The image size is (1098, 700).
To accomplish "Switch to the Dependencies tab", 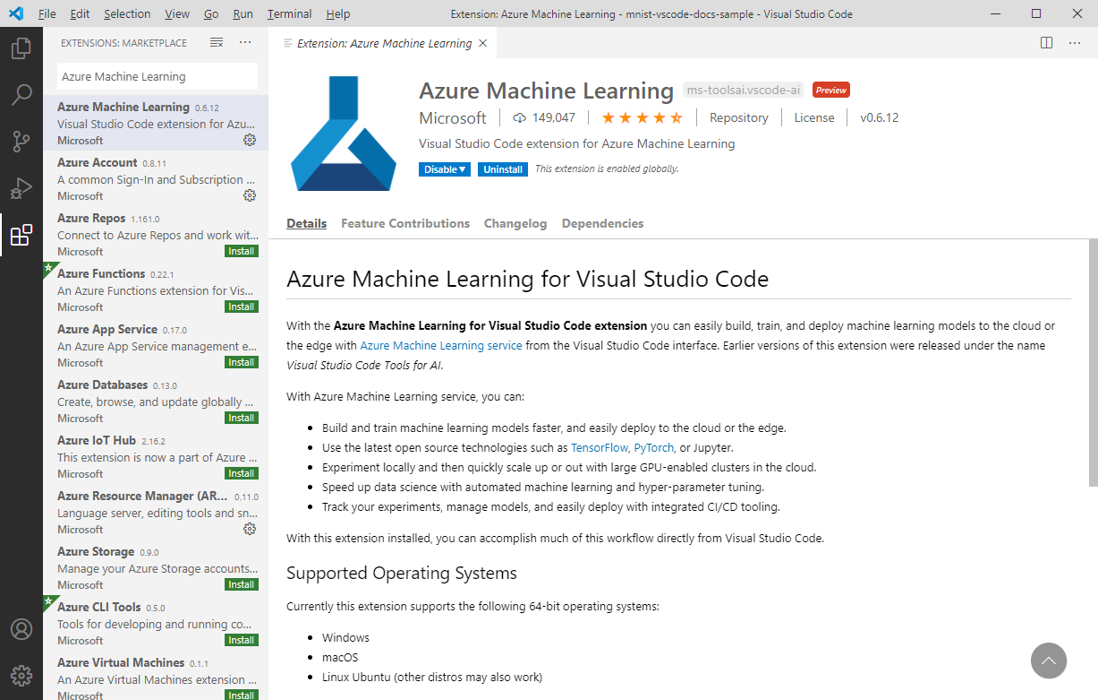I will click(602, 223).
